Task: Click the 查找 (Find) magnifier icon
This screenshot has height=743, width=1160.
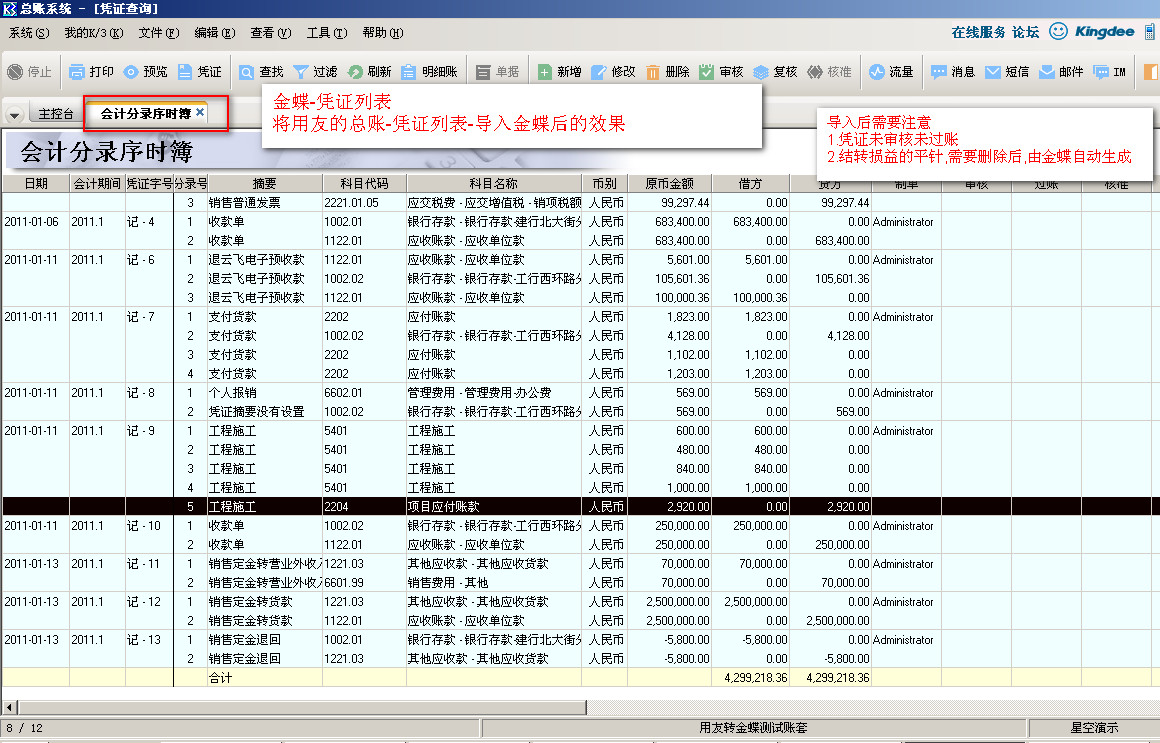Action: pos(247,72)
